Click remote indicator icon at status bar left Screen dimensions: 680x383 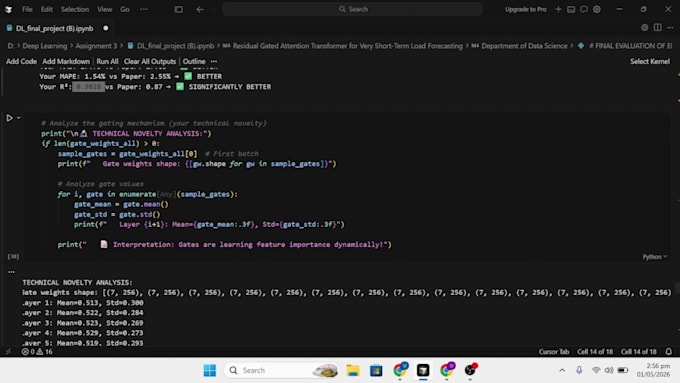pos(8,352)
